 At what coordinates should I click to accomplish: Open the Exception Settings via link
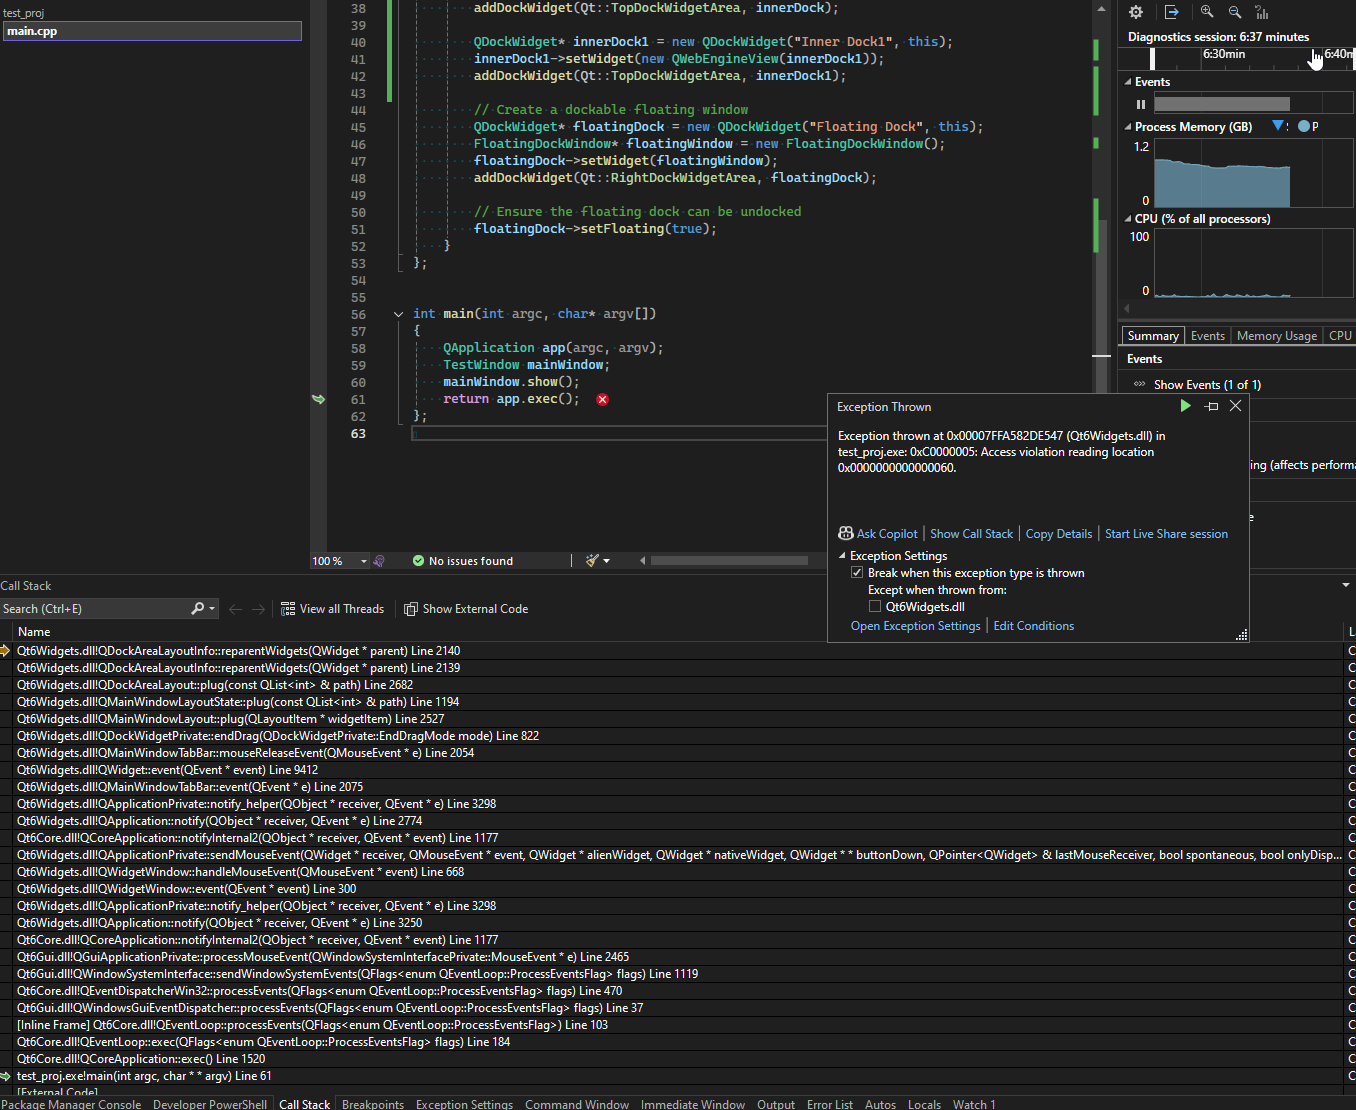[915, 626]
